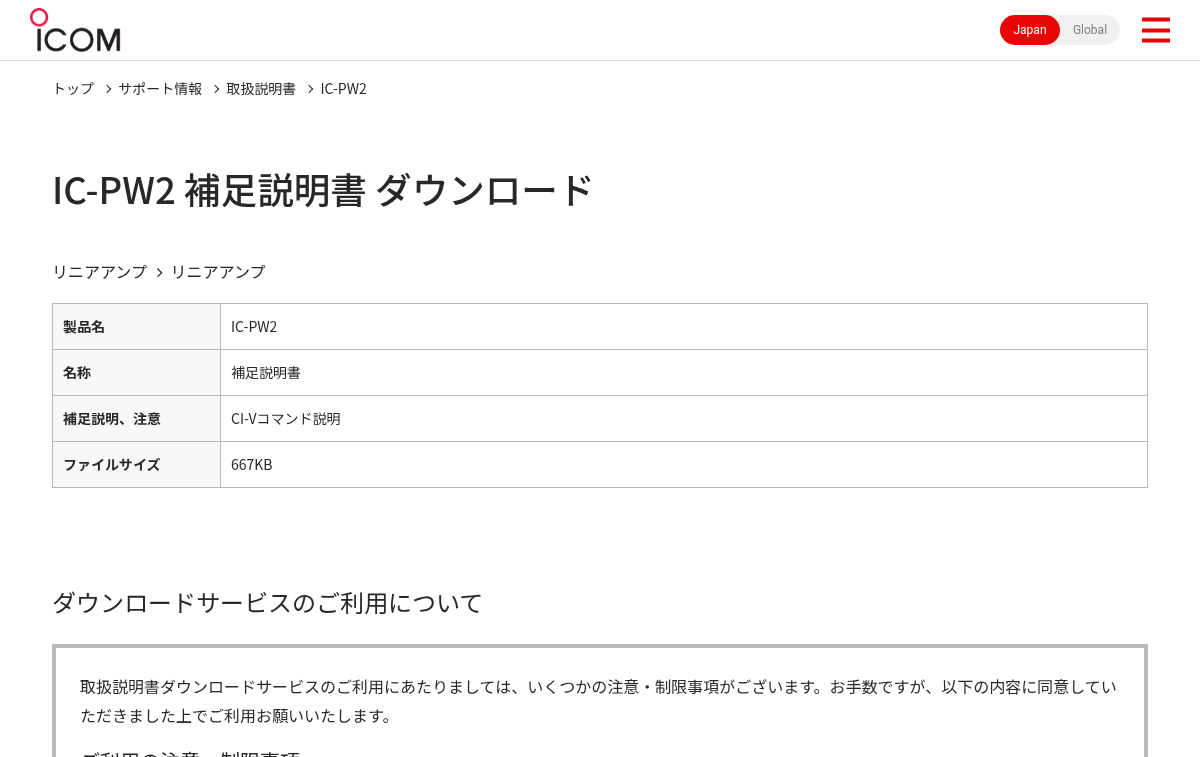Select the 名称 header cell

136,373
